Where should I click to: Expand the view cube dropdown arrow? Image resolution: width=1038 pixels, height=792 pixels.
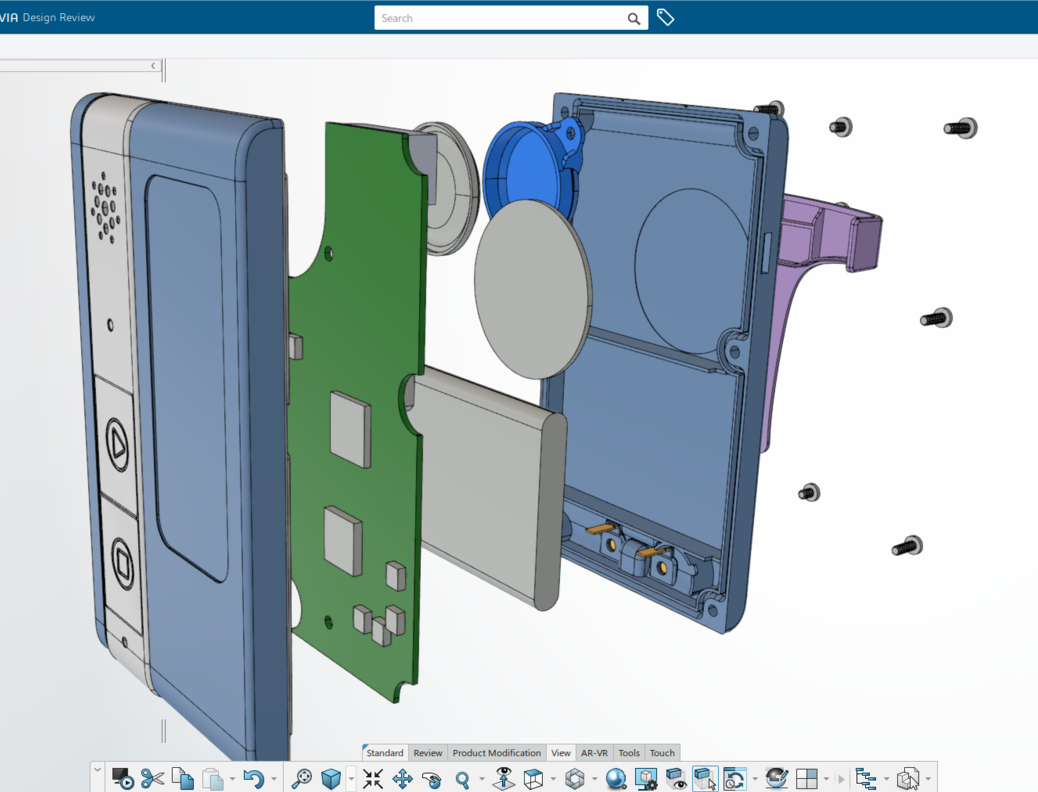pos(351,779)
